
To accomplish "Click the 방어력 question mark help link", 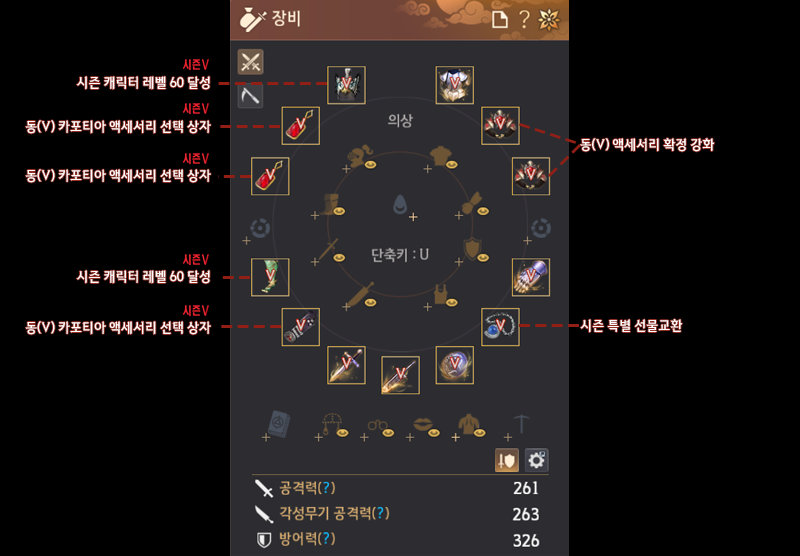I will [327, 539].
